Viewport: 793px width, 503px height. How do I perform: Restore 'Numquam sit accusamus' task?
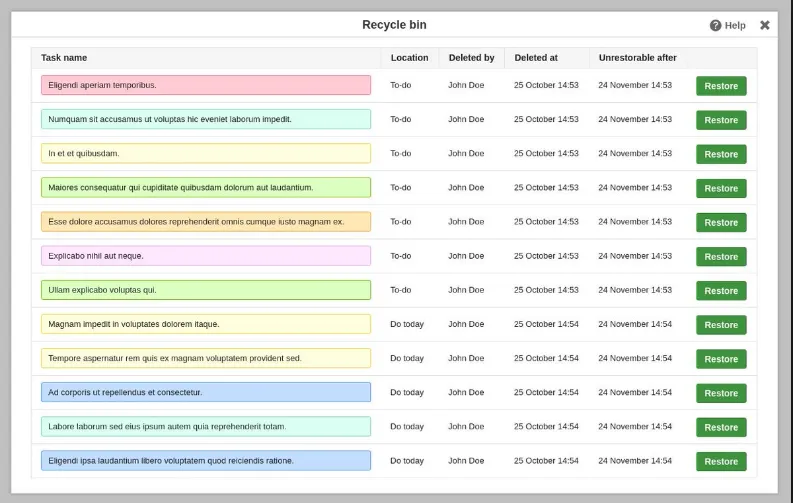tap(721, 120)
